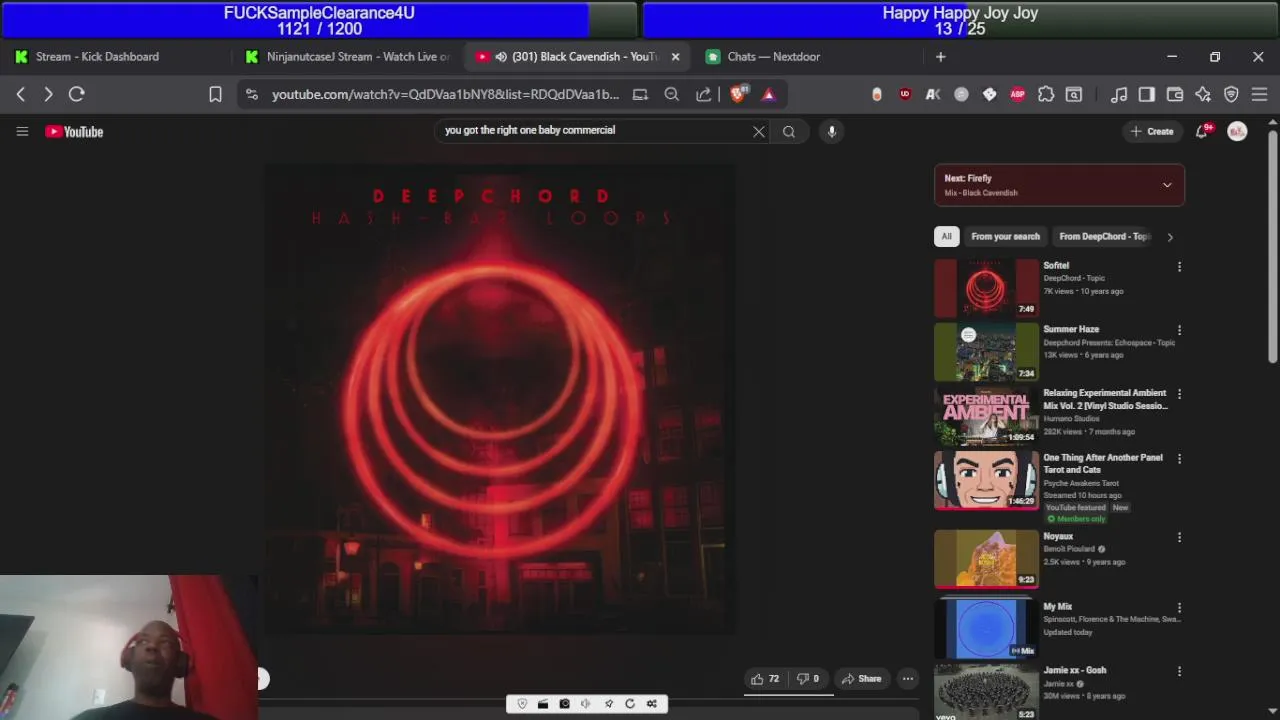Toggle the browser sidebar panel icon
Screen dimensions: 1280x720
(1147, 94)
